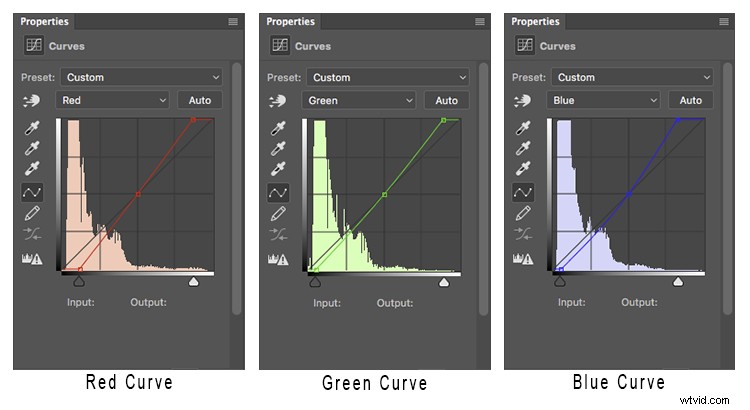Open Preset dropdown in Green panel
This screenshot has width=750, height=410.
389,77
